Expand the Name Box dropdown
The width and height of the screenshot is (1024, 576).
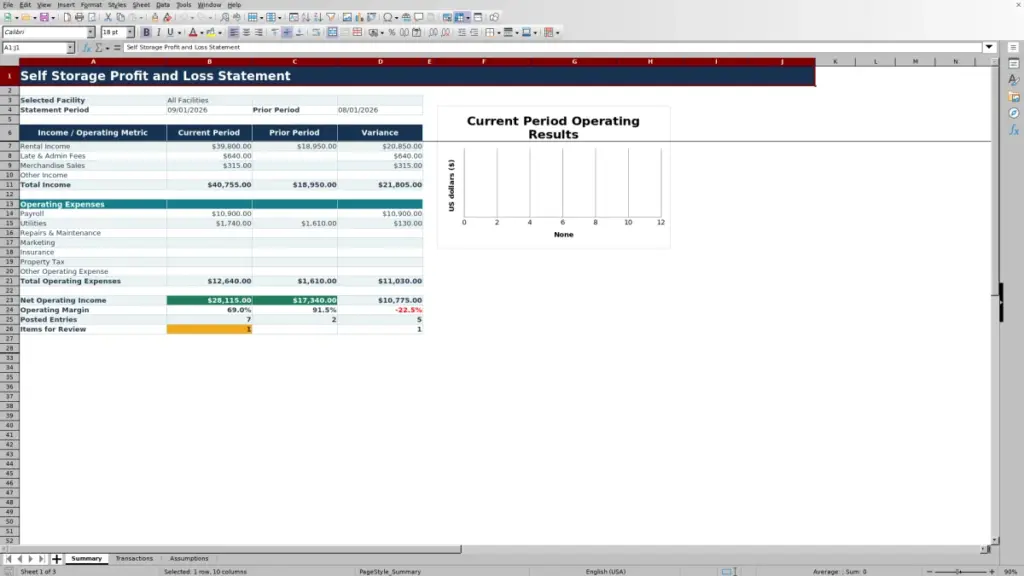tap(70, 48)
